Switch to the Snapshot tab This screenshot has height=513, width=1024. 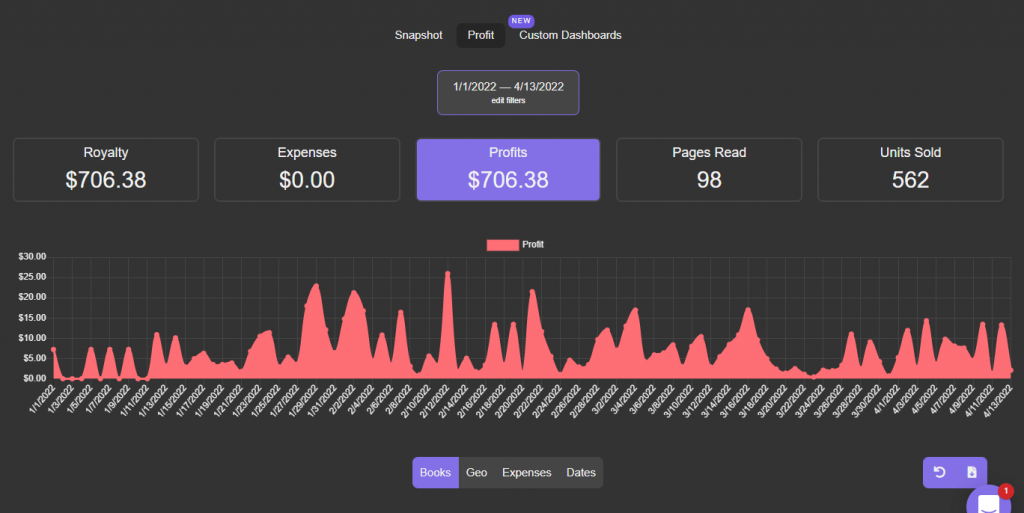point(418,35)
